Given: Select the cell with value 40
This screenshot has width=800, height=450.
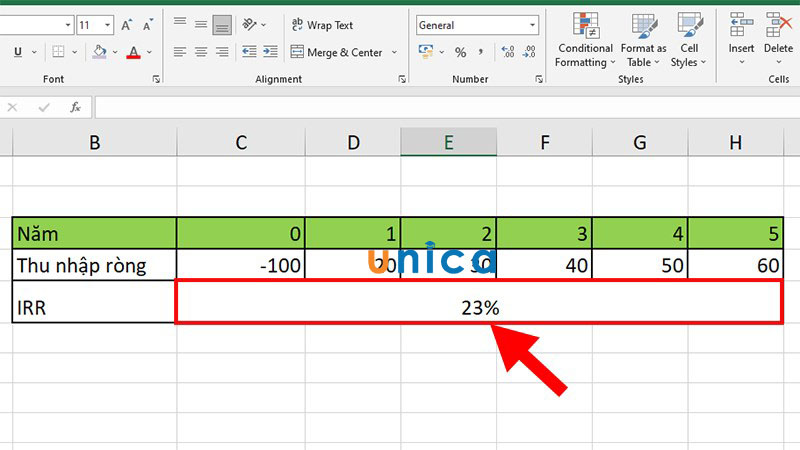Looking at the screenshot, I should (x=544, y=265).
